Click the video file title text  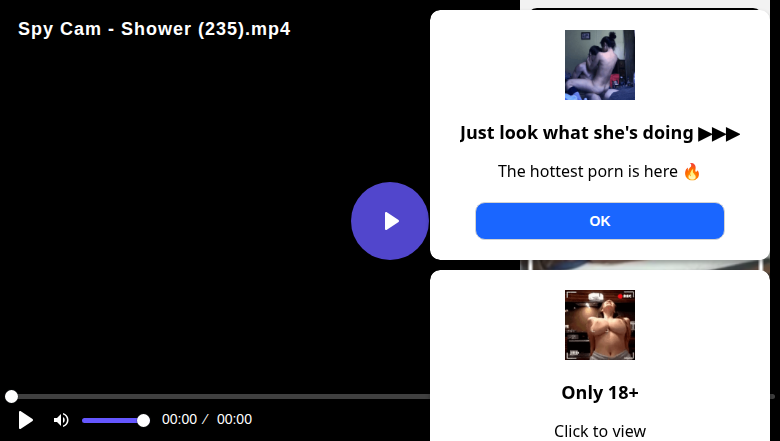154,29
